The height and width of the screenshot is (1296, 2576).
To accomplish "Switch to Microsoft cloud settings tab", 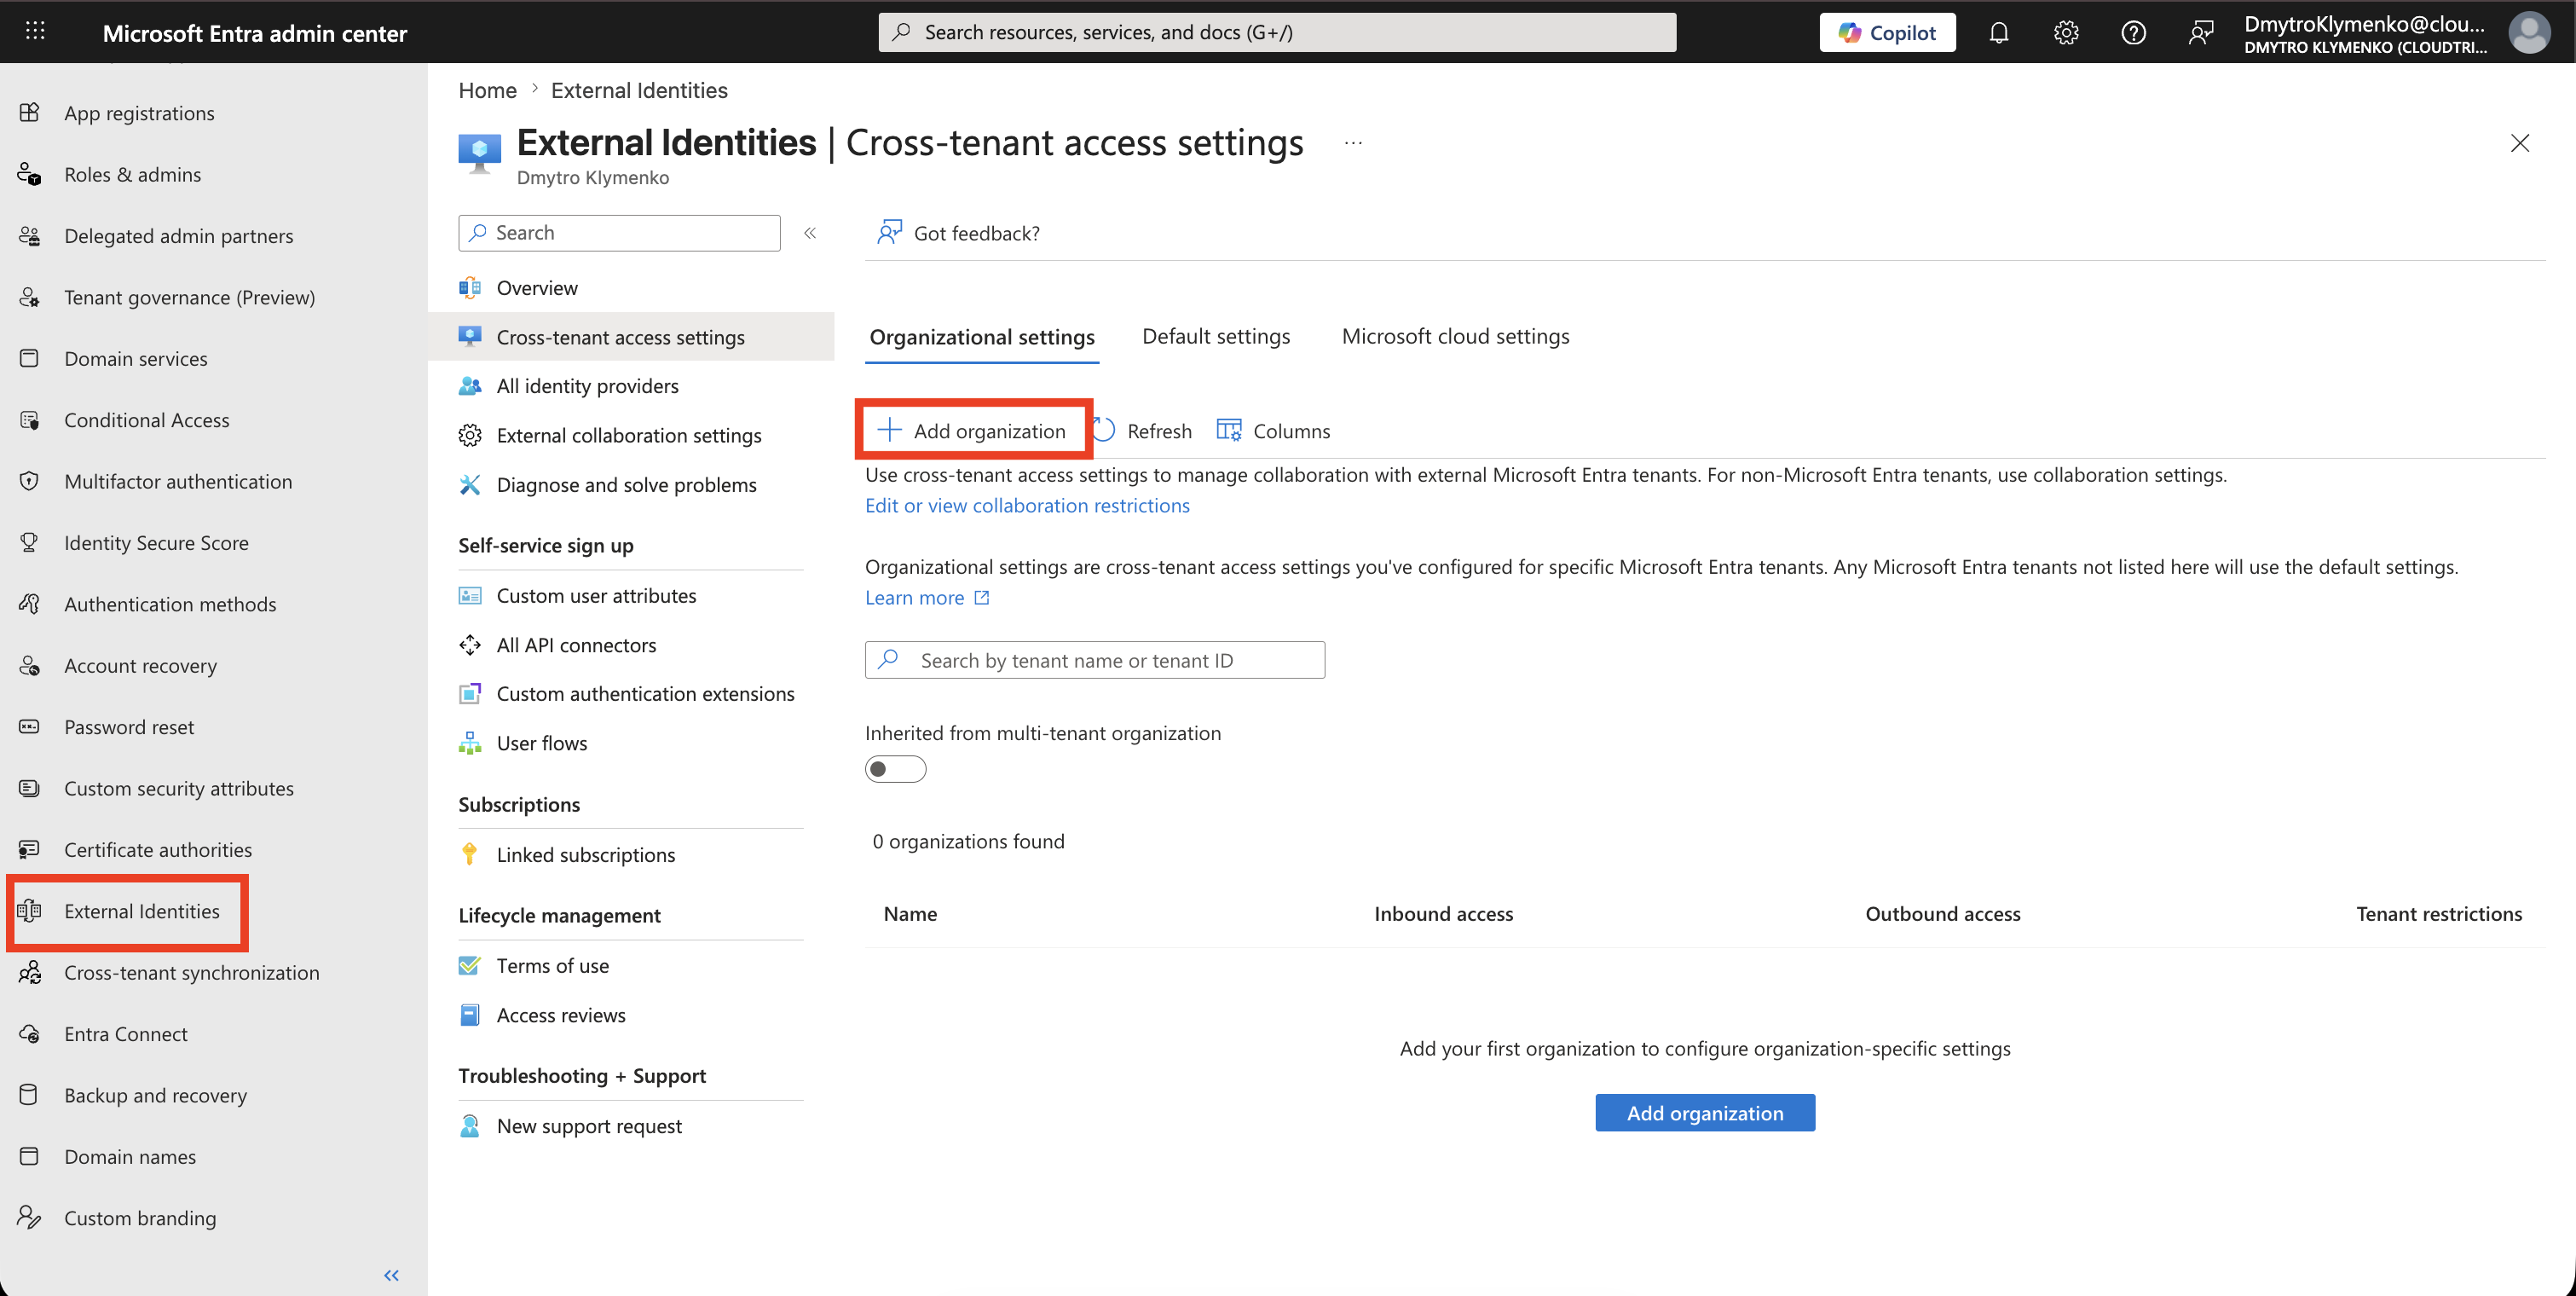I will [x=1455, y=336].
